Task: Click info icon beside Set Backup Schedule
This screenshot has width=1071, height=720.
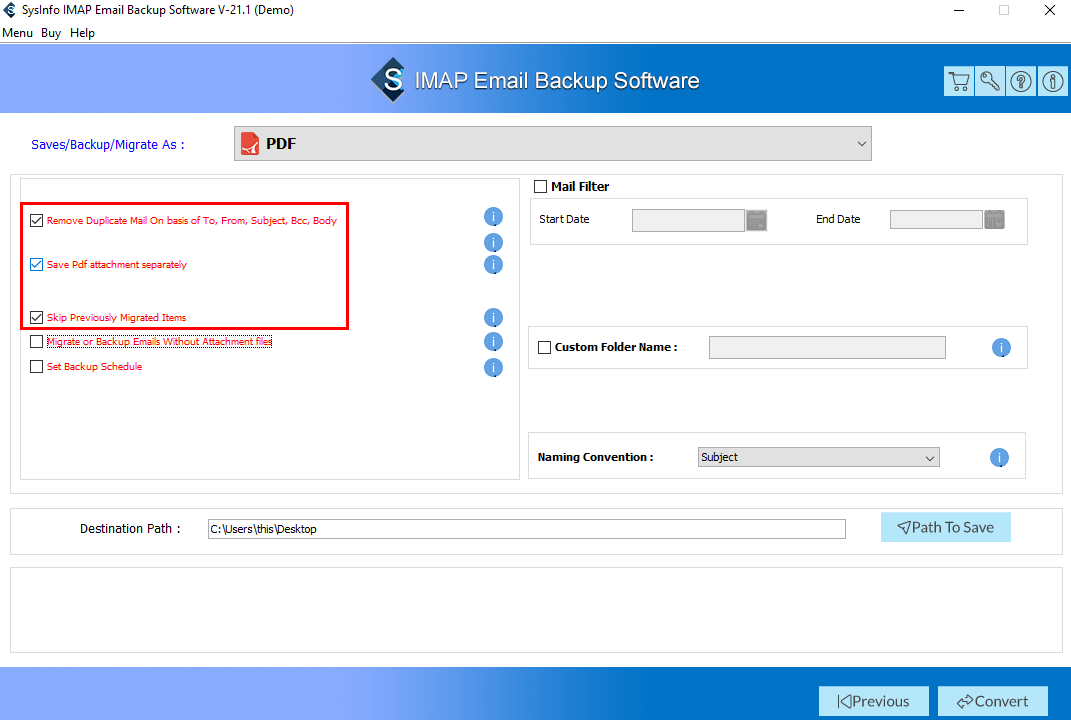Action: point(493,368)
